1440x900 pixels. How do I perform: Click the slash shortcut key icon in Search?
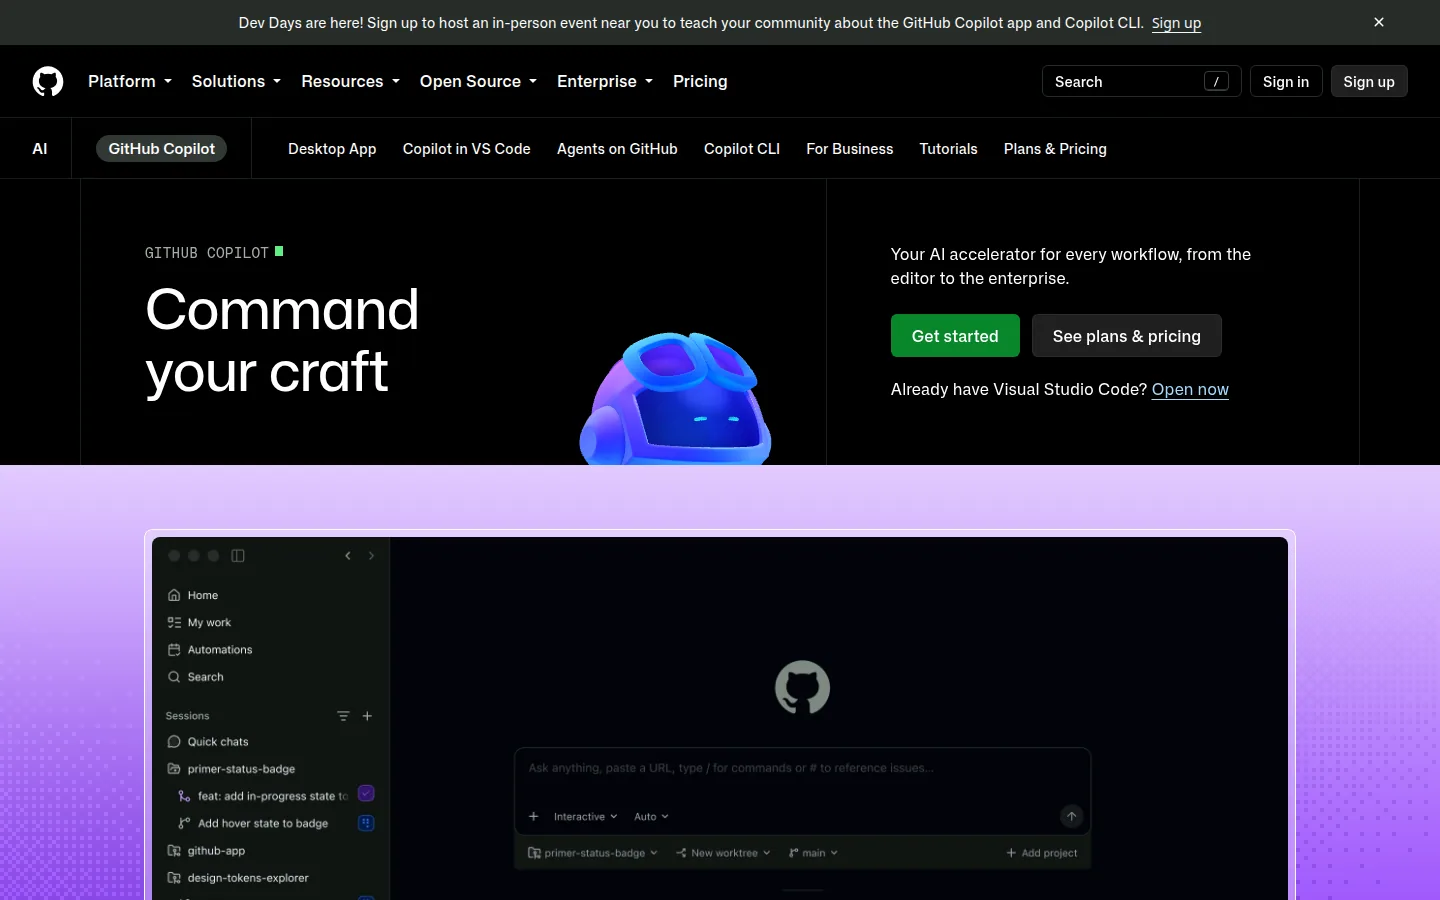point(1216,82)
